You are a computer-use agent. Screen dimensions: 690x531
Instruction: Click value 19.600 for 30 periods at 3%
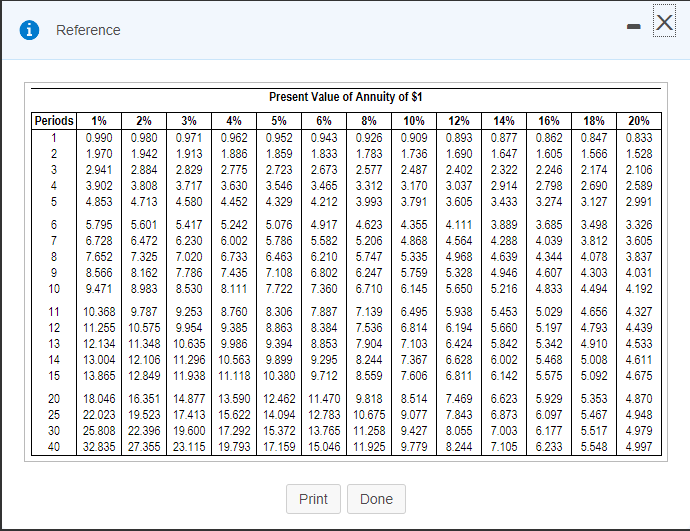tap(189, 430)
